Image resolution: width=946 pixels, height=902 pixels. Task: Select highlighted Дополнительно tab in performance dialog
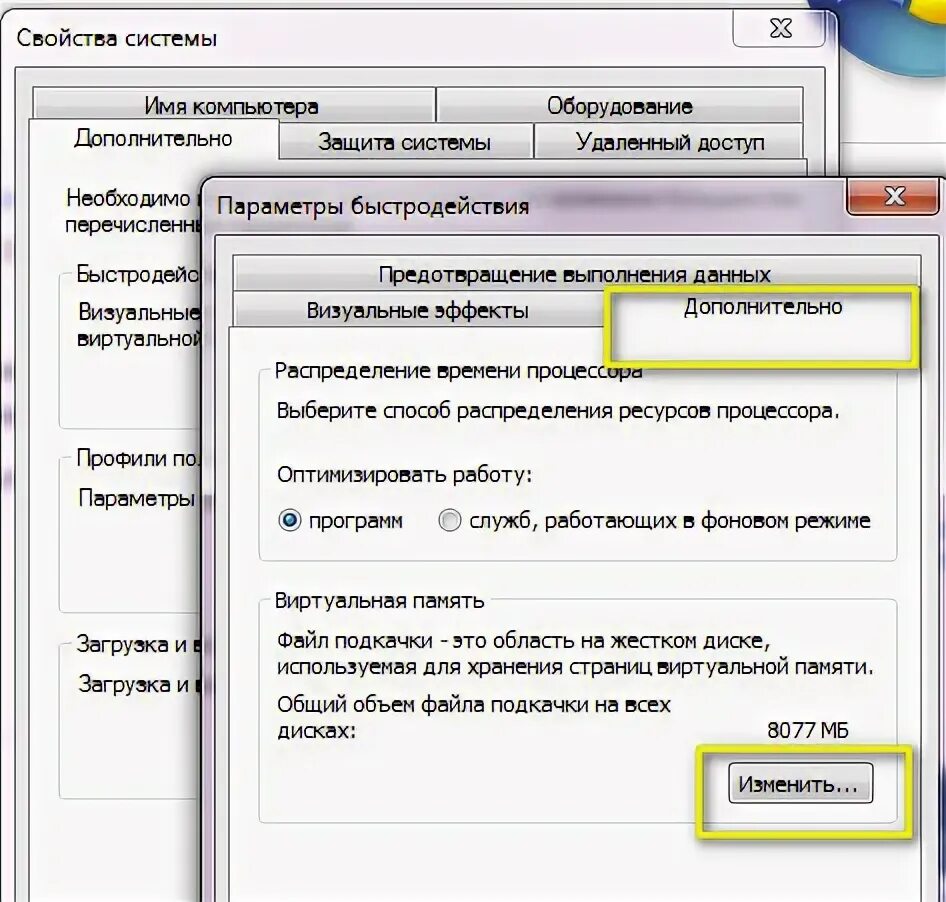coord(763,308)
